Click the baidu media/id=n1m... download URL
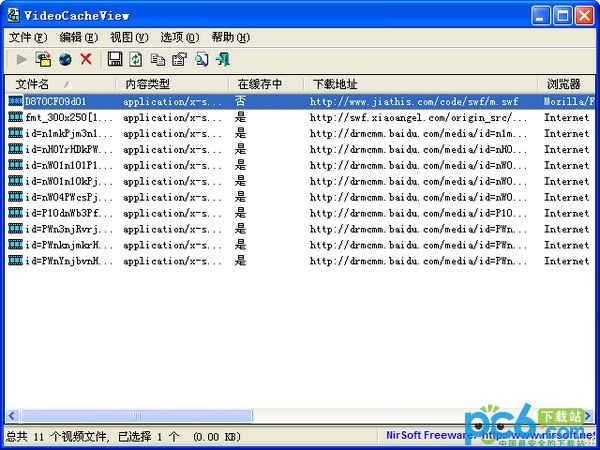 [419, 134]
